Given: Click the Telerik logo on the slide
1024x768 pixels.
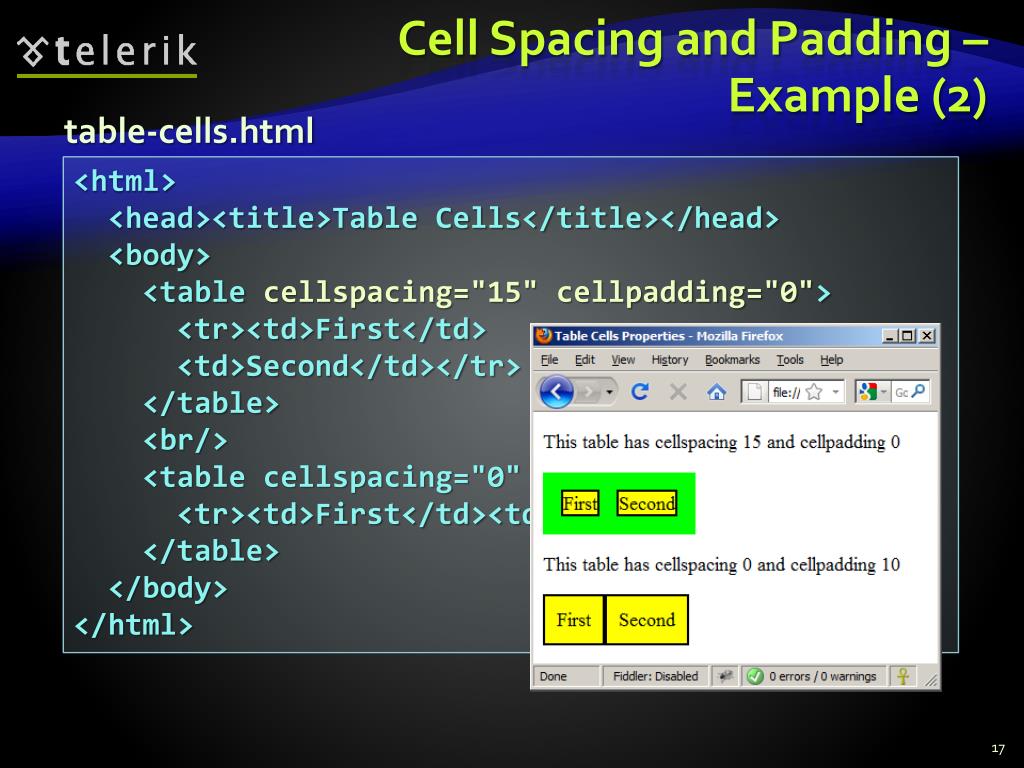Looking at the screenshot, I should [107, 54].
